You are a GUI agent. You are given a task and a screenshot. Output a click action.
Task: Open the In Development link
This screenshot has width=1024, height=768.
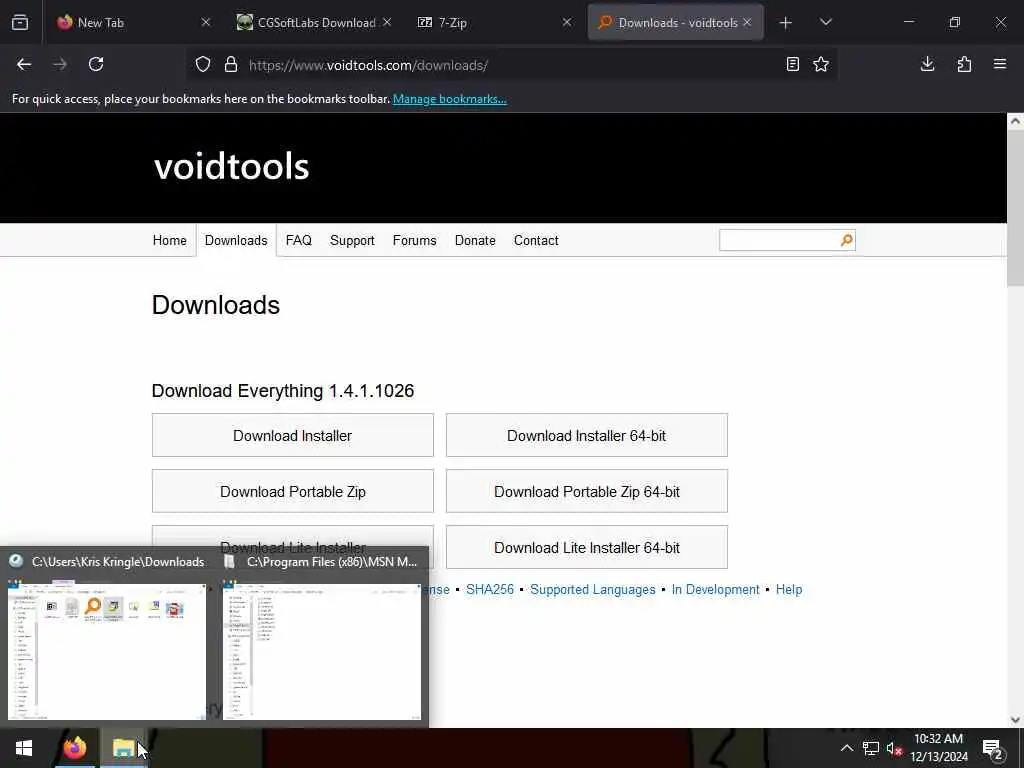[715, 589]
